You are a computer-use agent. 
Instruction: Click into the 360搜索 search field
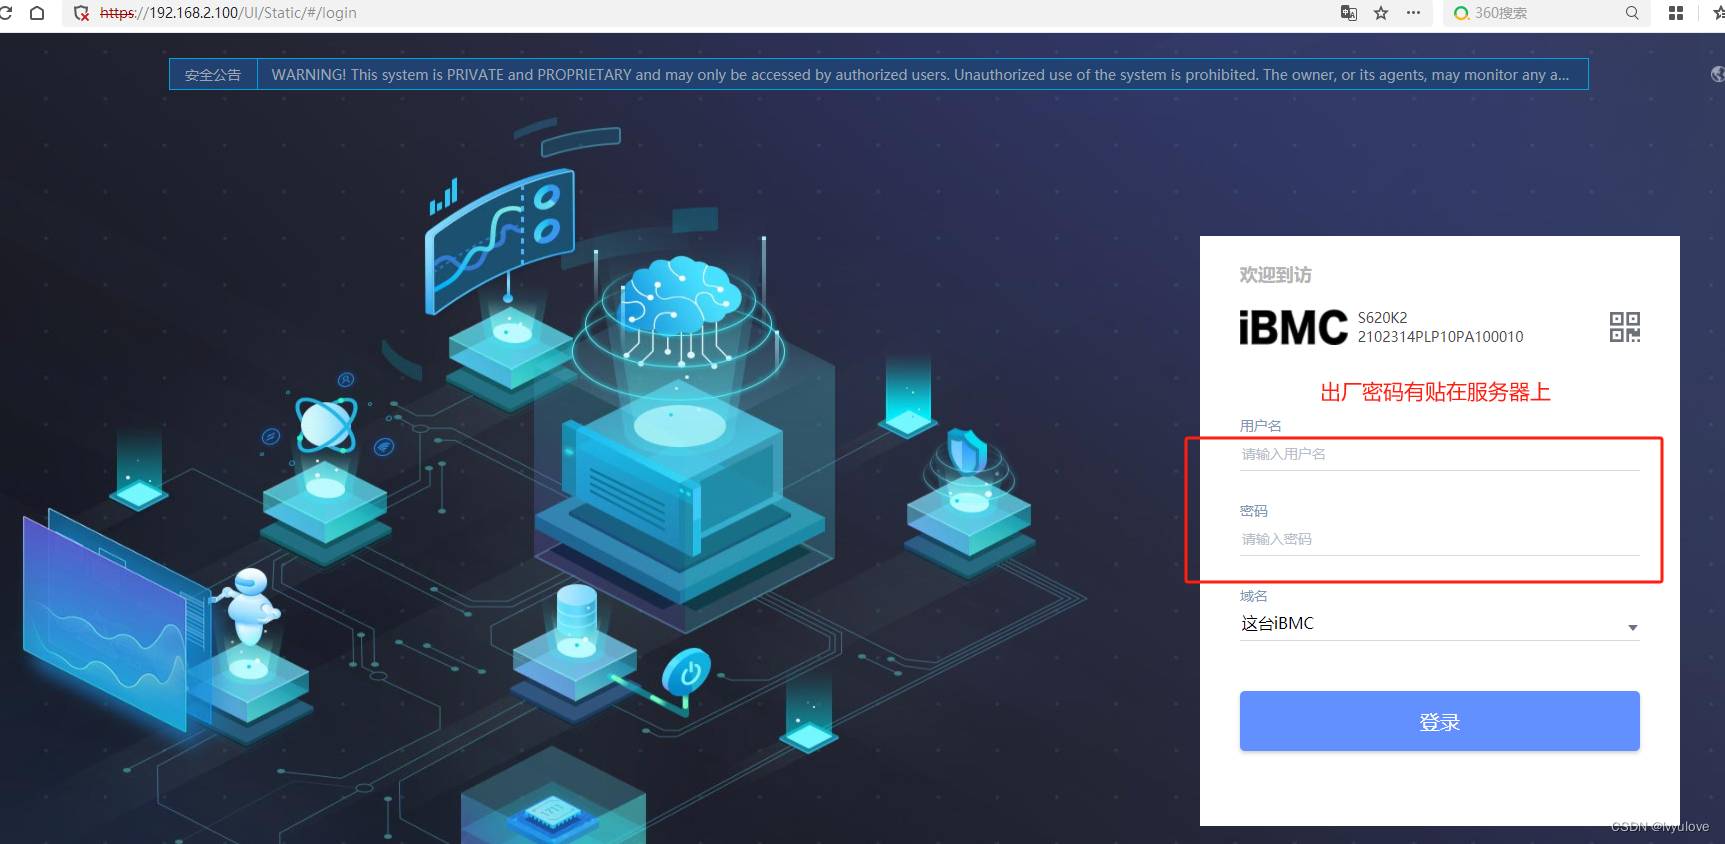coord(1540,13)
